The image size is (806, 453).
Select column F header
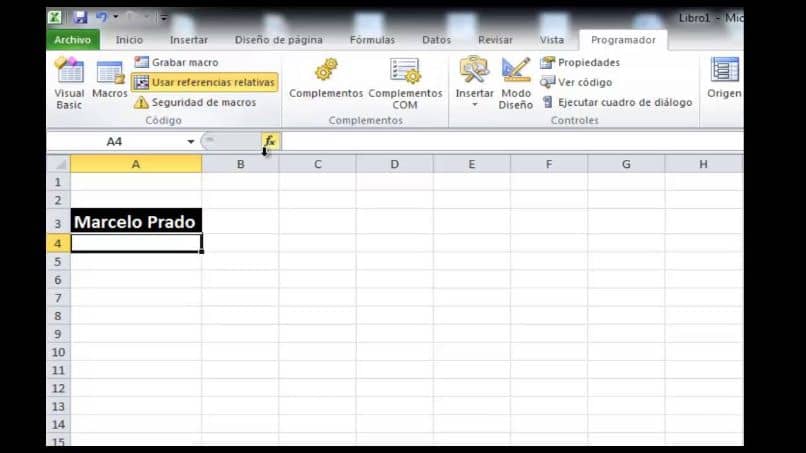(548, 164)
